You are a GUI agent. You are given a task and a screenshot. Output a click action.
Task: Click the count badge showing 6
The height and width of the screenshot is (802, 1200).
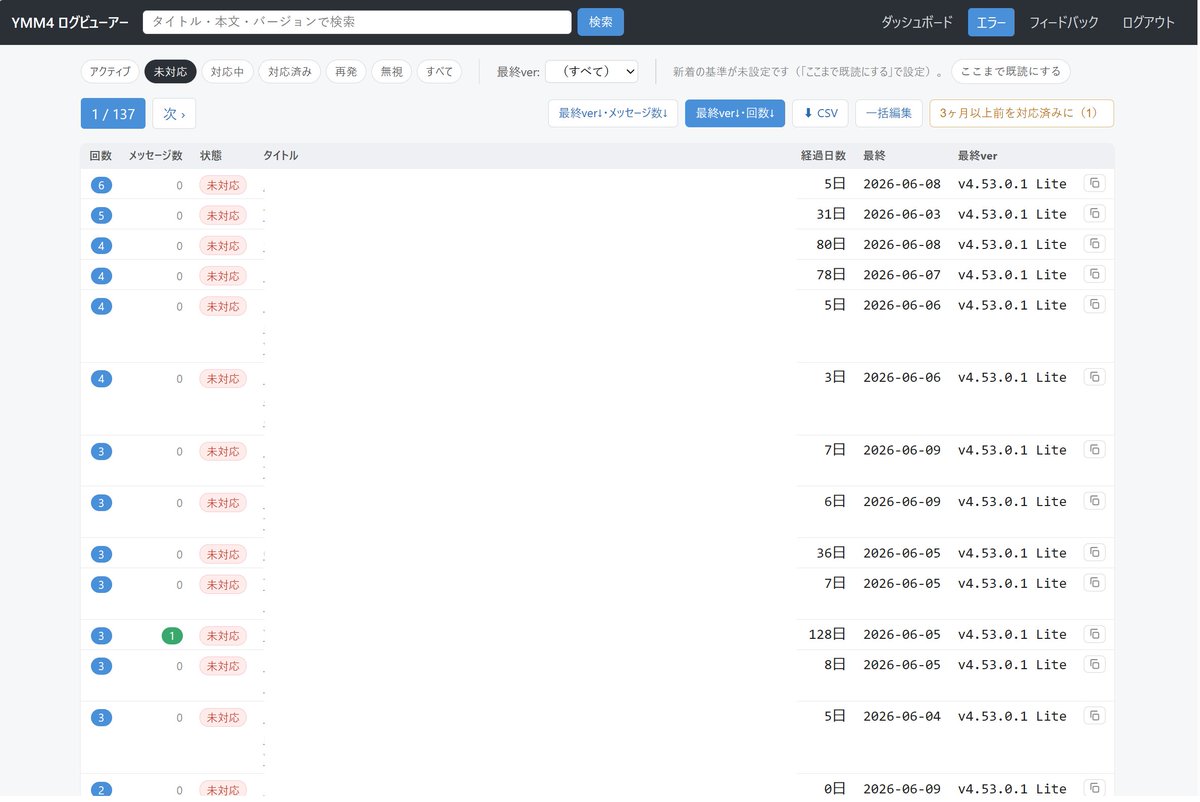[101, 185]
